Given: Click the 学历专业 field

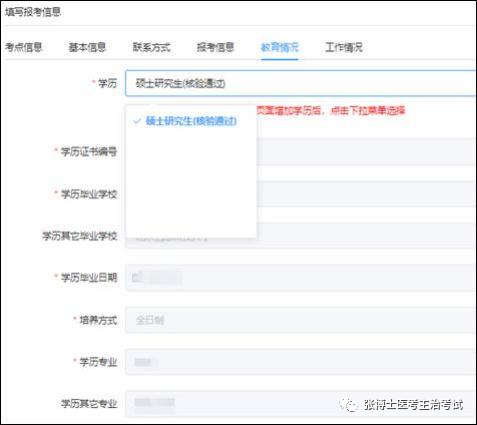Looking at the screenshot, I should [301, 362].
